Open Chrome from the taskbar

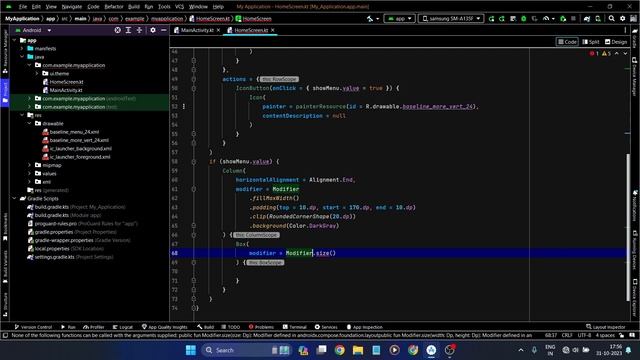click(340, 350)
